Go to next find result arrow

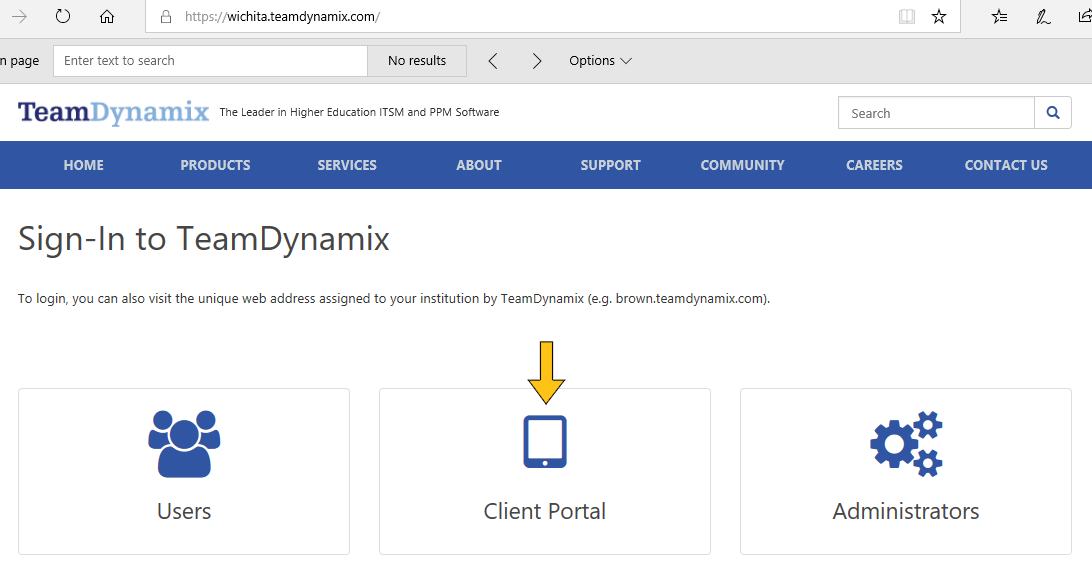537,61
